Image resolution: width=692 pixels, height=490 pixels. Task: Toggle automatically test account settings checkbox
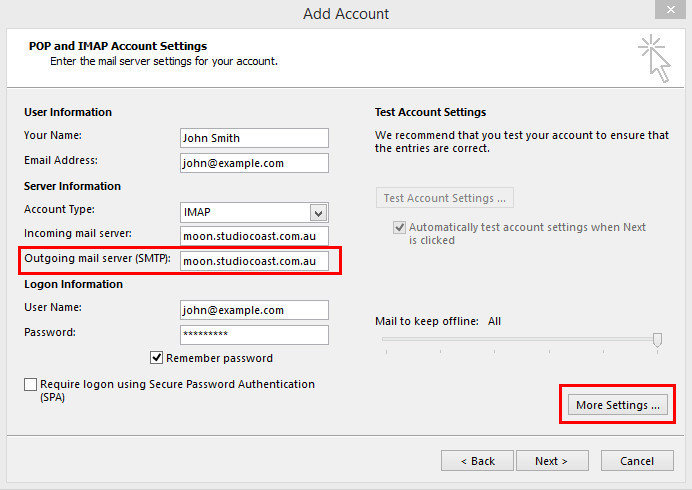tap(399, 227)
